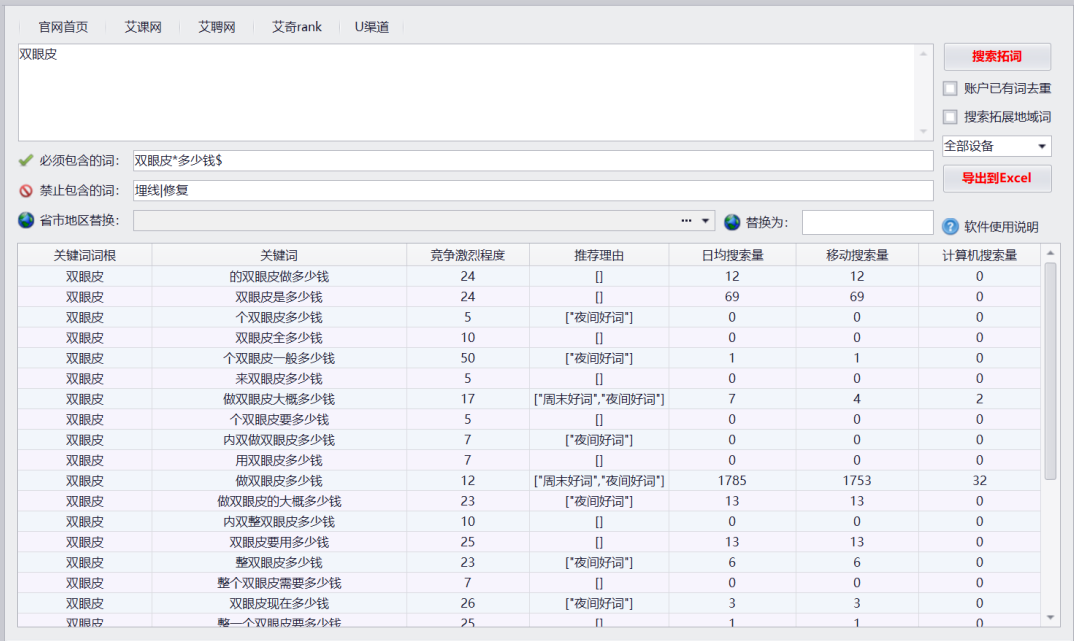Toggle 搜索拓展地域词 checkbox

click(950, 117)
